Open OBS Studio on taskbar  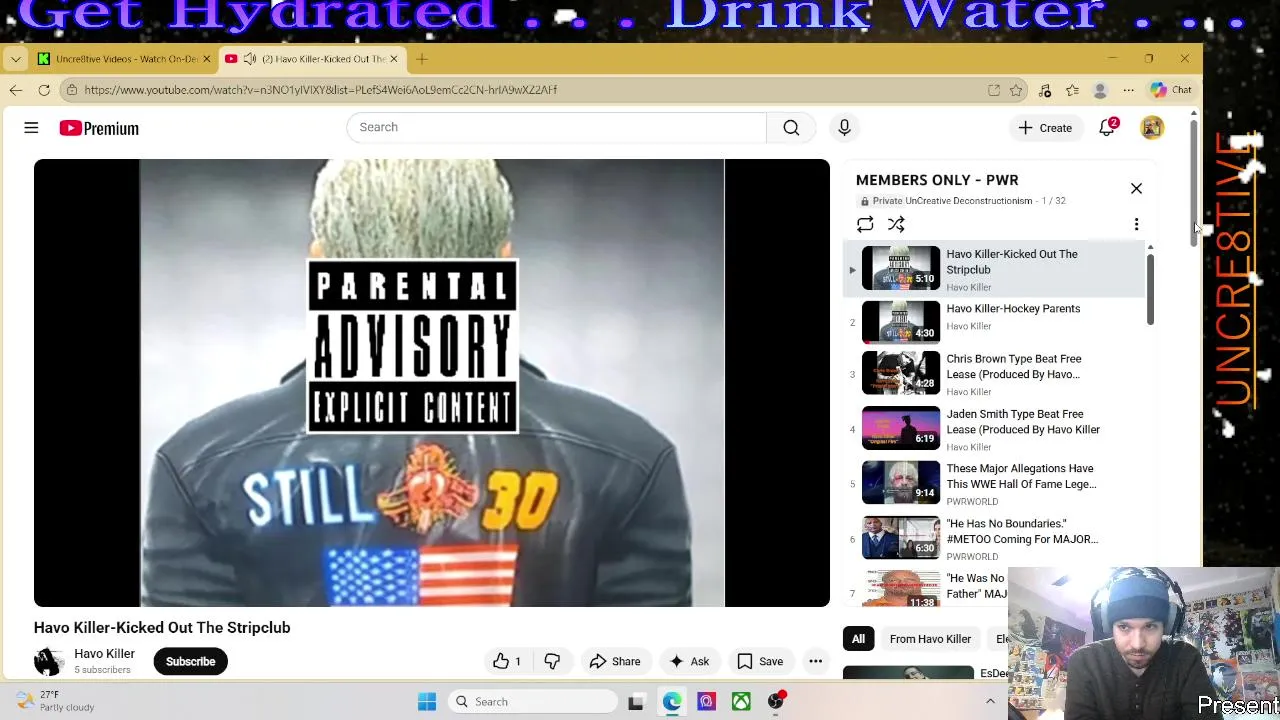pos(776,702)
